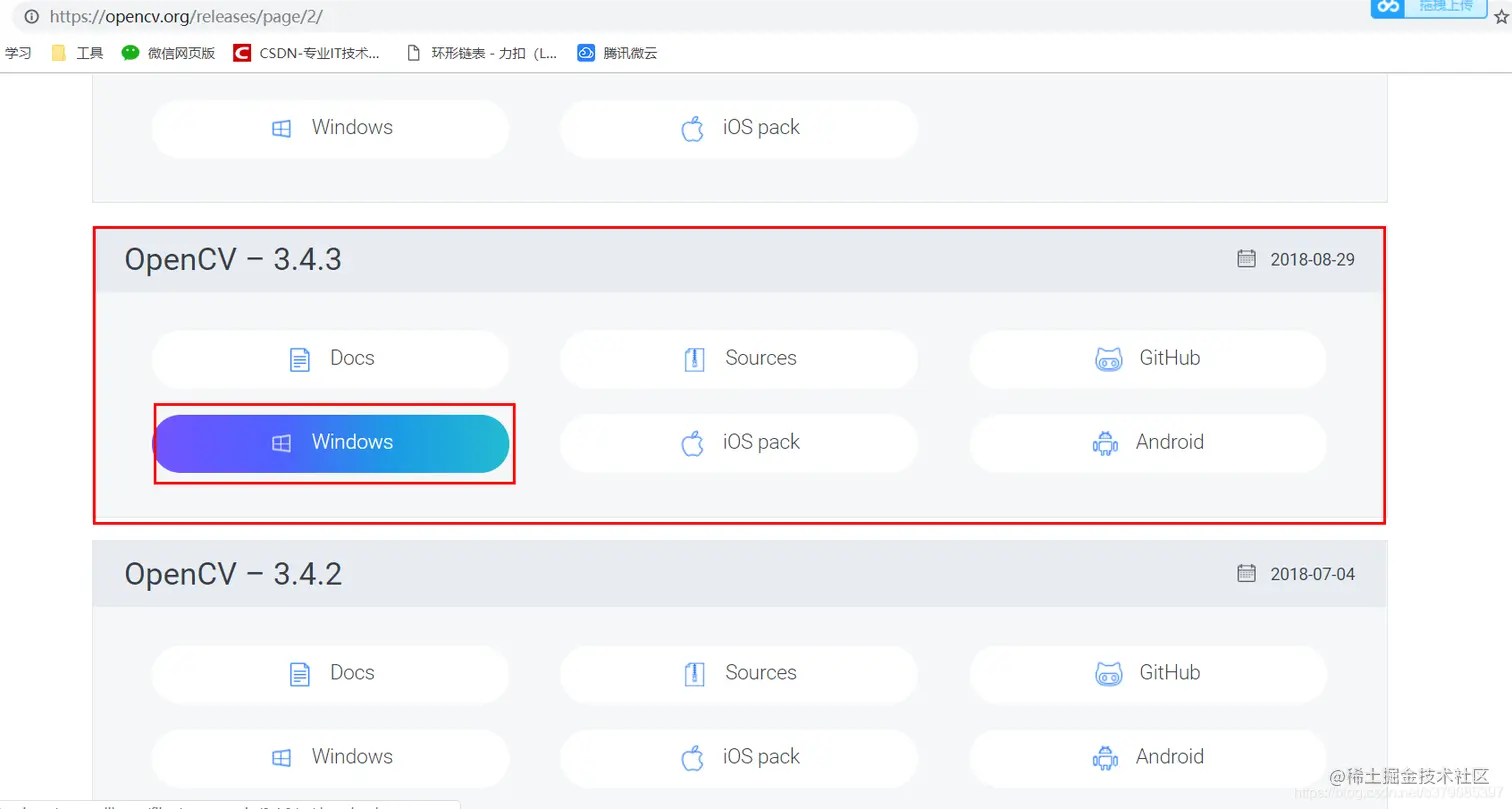1512x809 pixels.
Task: Click the Windows button under OpenCV 3.4.3
Action: coord(331,443)
